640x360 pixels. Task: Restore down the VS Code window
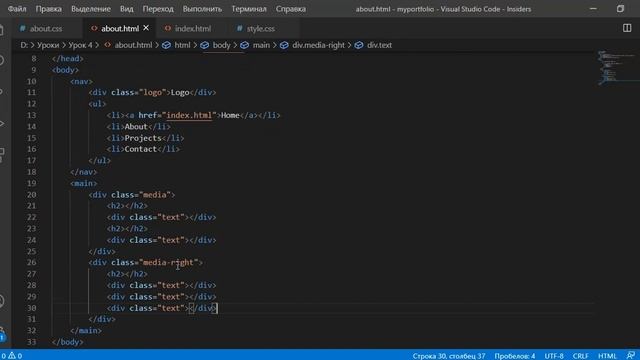pyautogui.click(x=620, y=9)
